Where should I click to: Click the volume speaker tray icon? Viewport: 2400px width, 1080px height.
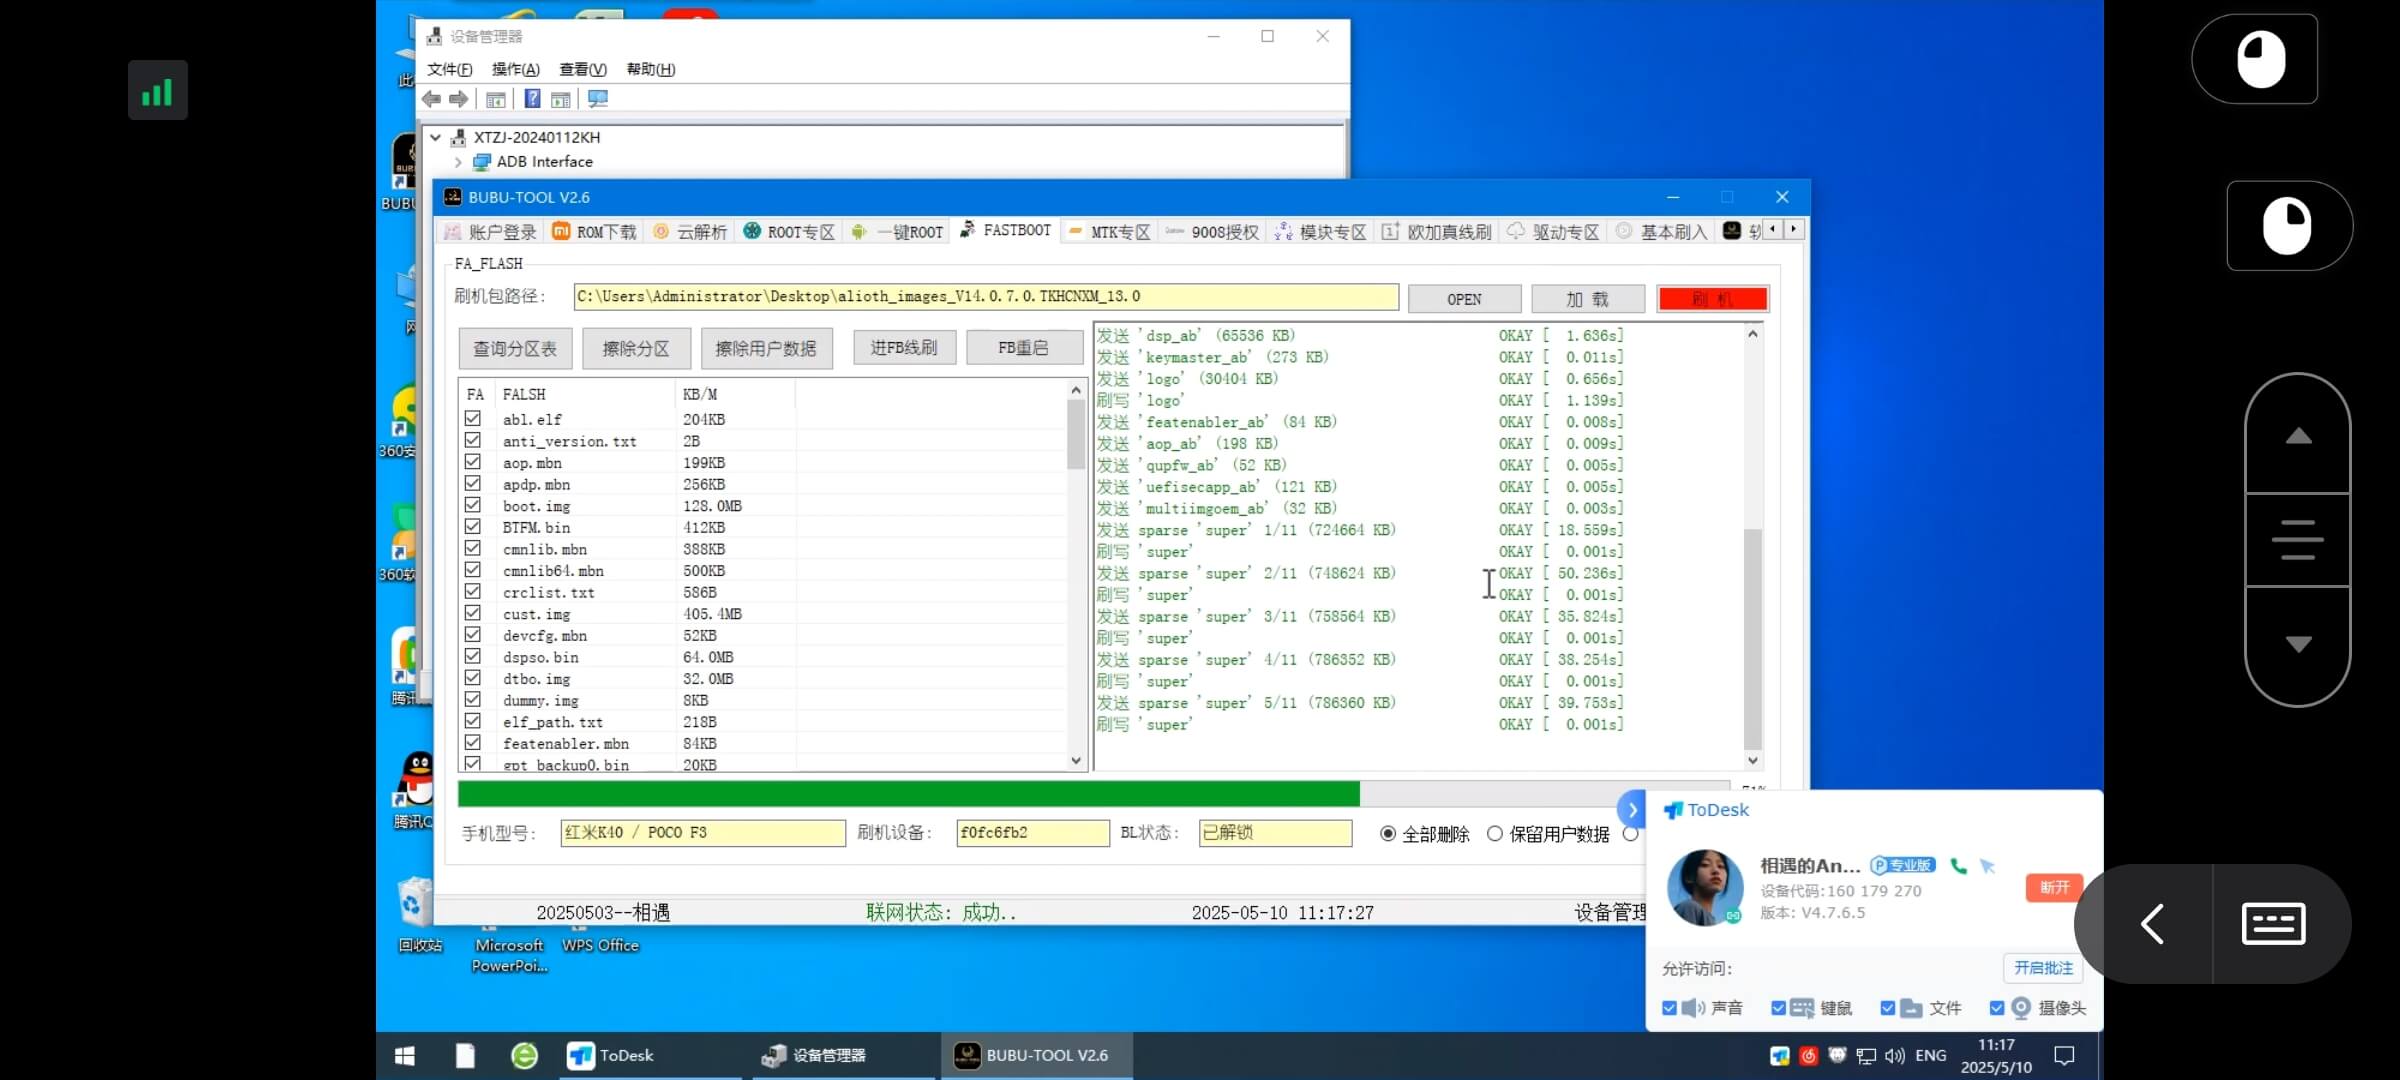coord(1894,1056)
